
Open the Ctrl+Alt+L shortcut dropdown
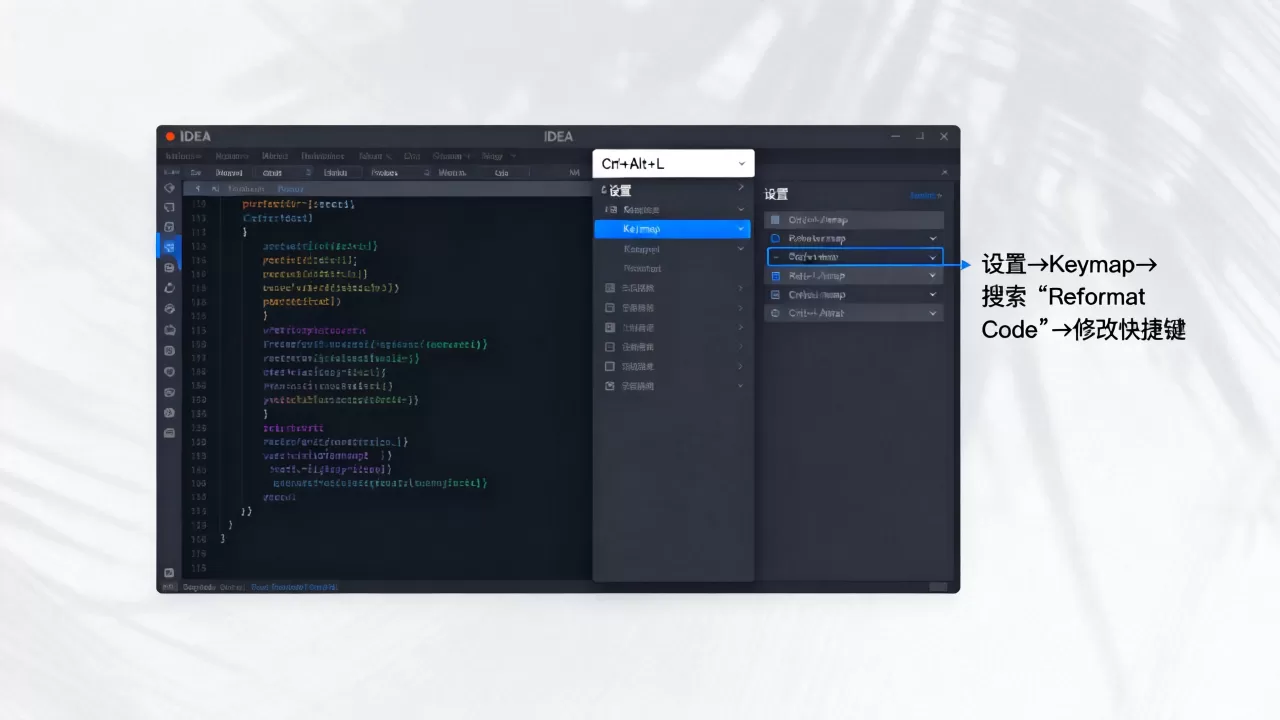point(742,164)
